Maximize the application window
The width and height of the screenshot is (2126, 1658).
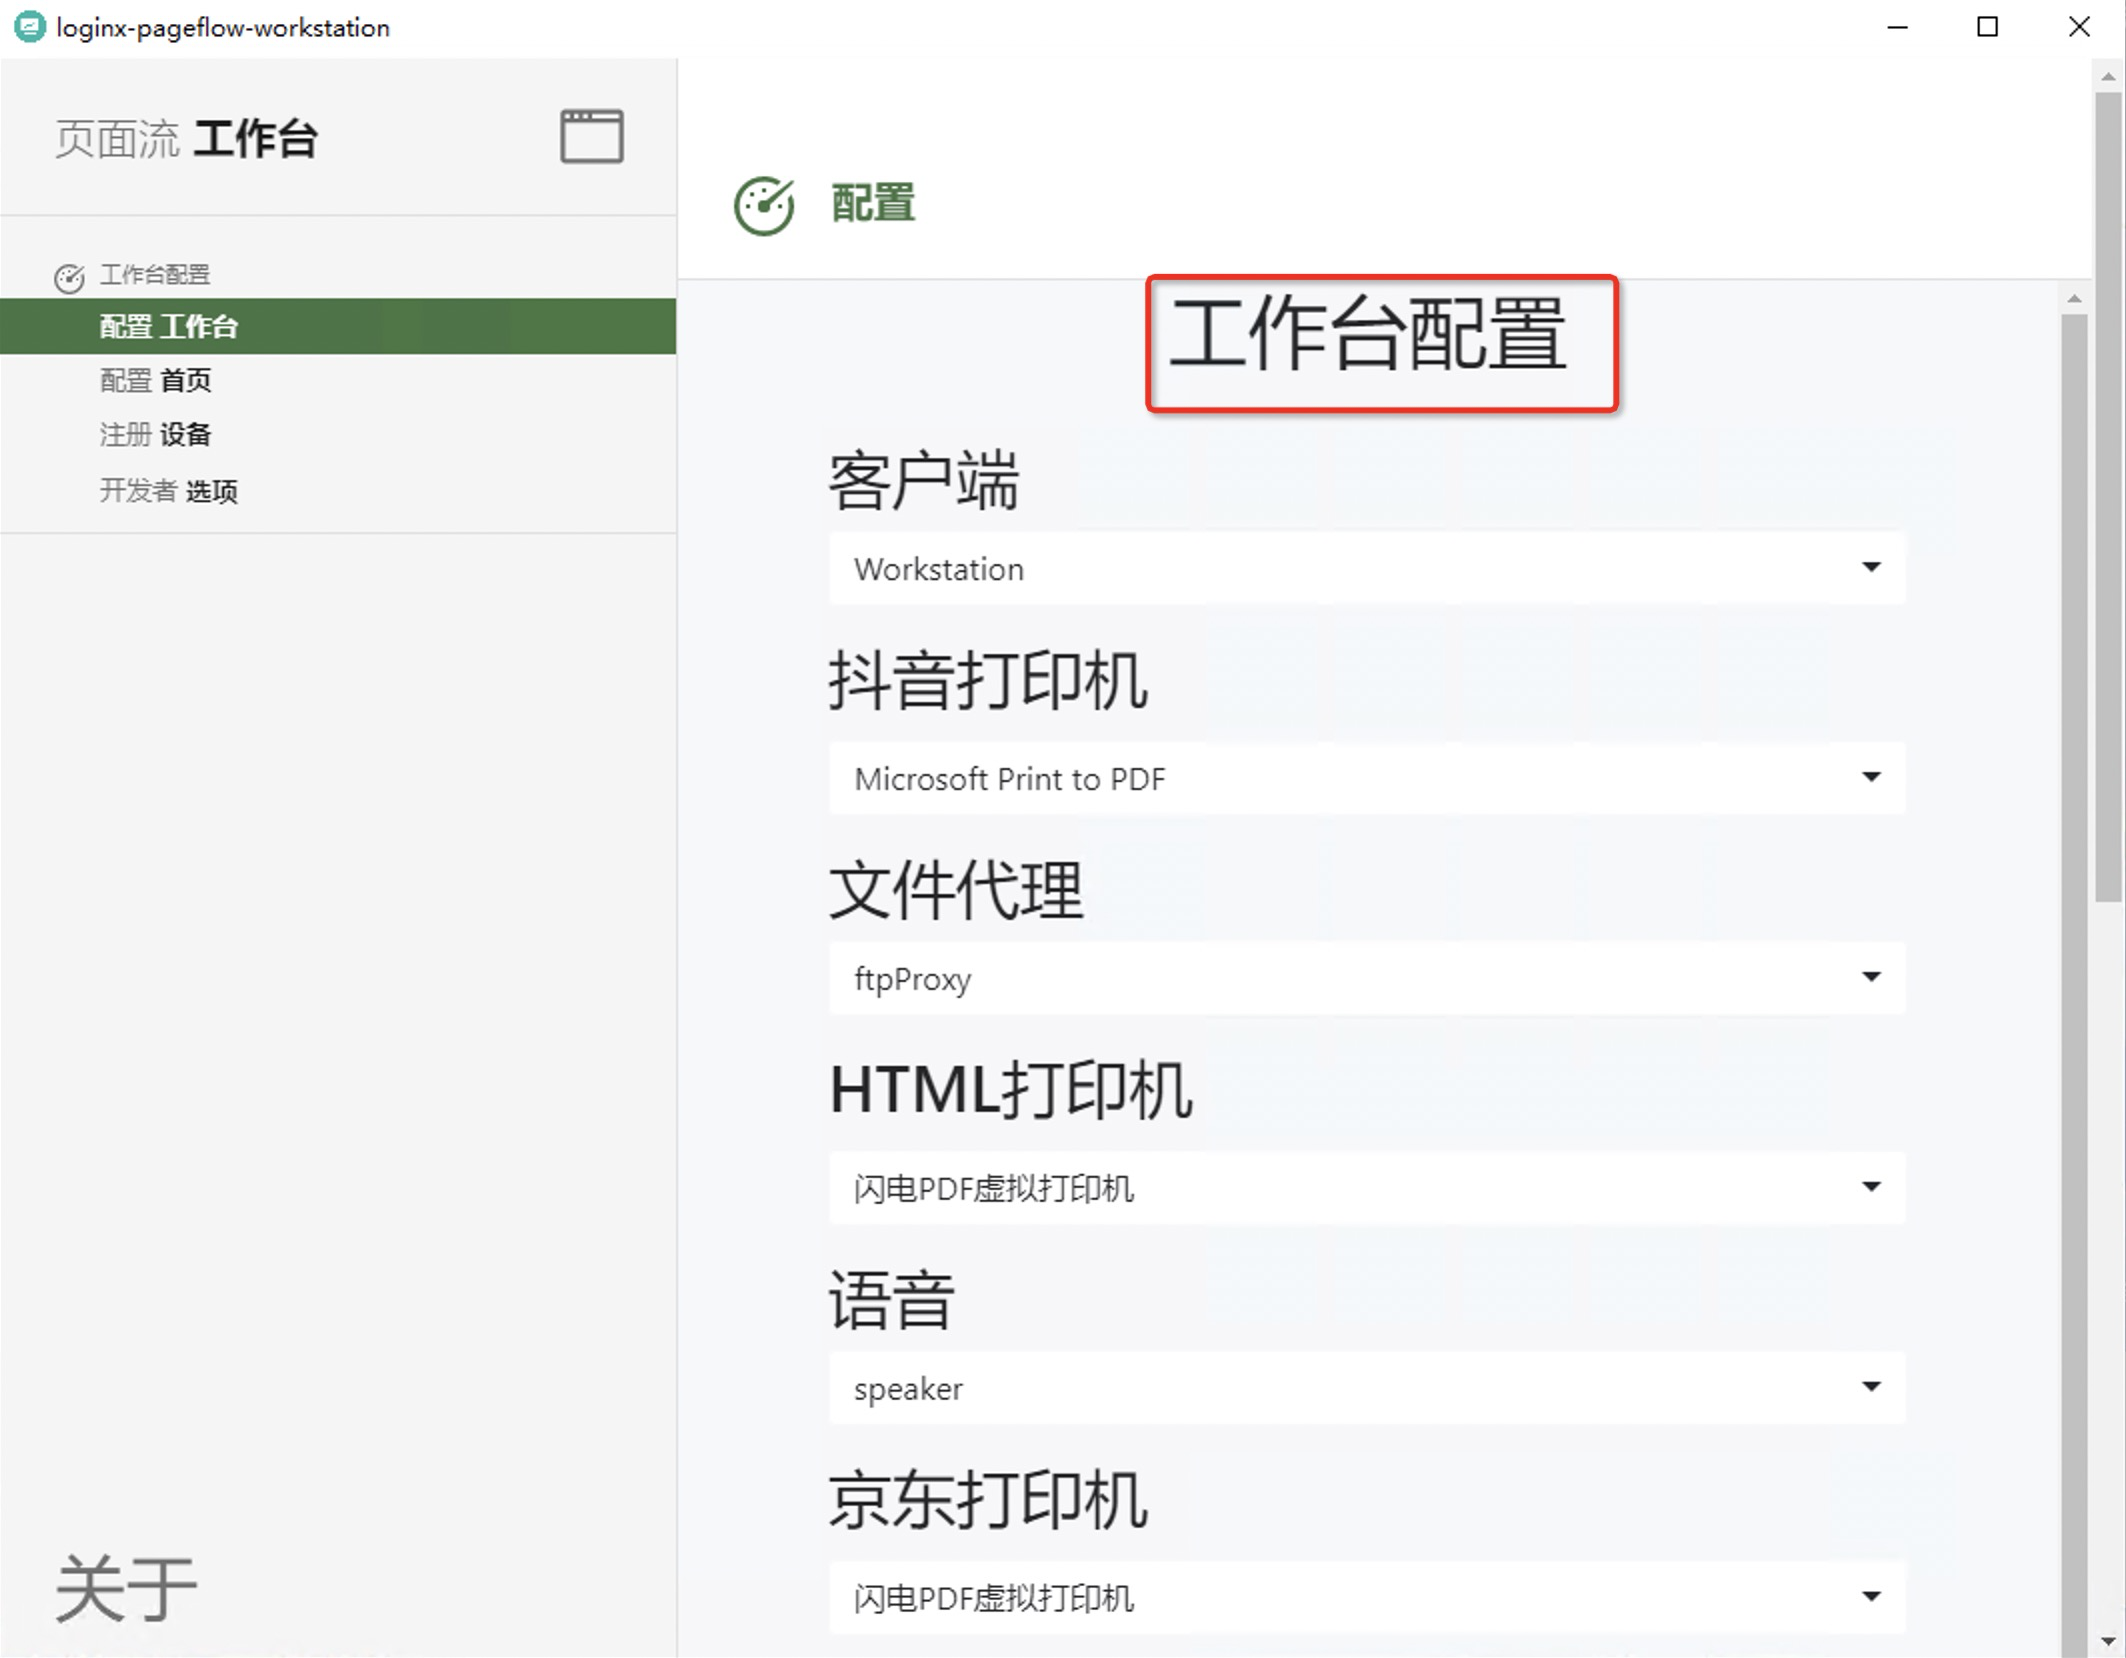[x=1987, y=27]
